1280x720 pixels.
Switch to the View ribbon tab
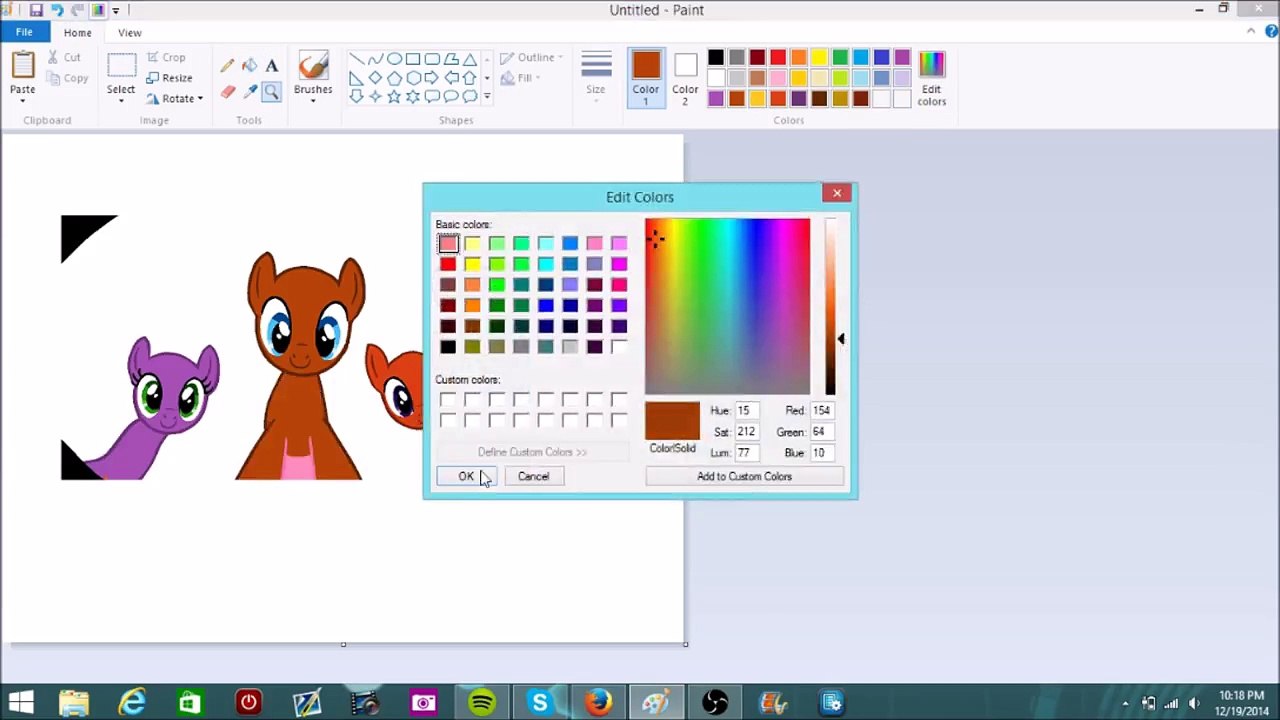[x=129, y=32]
